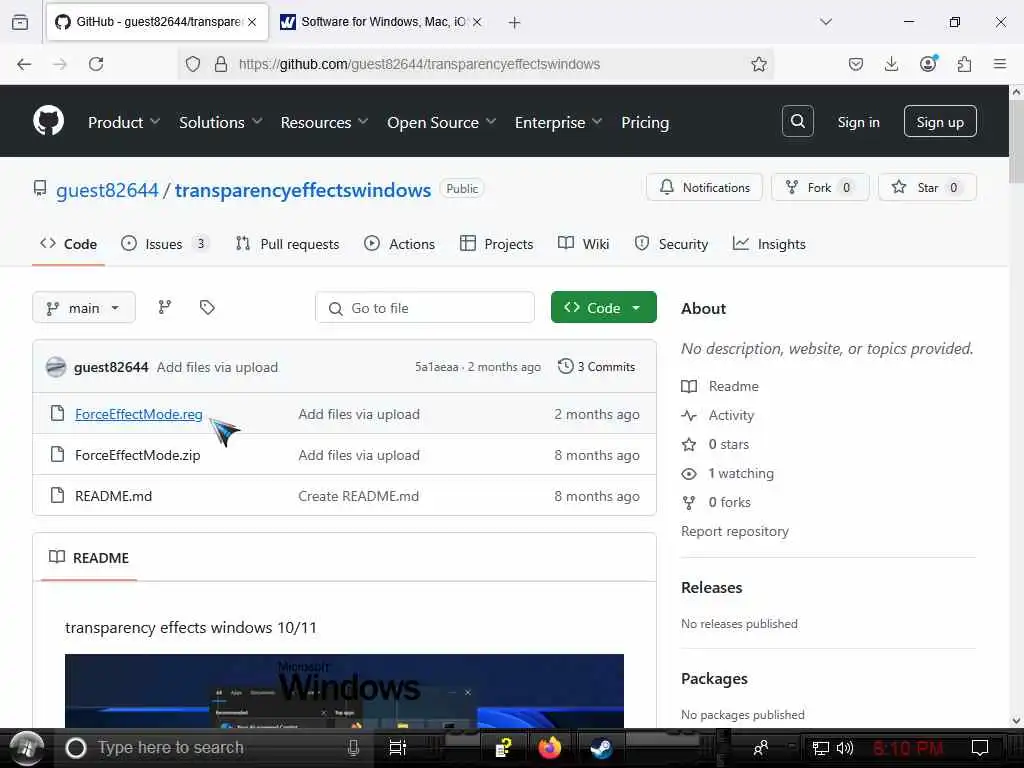Click the branches icon next to main

point(165,307)
